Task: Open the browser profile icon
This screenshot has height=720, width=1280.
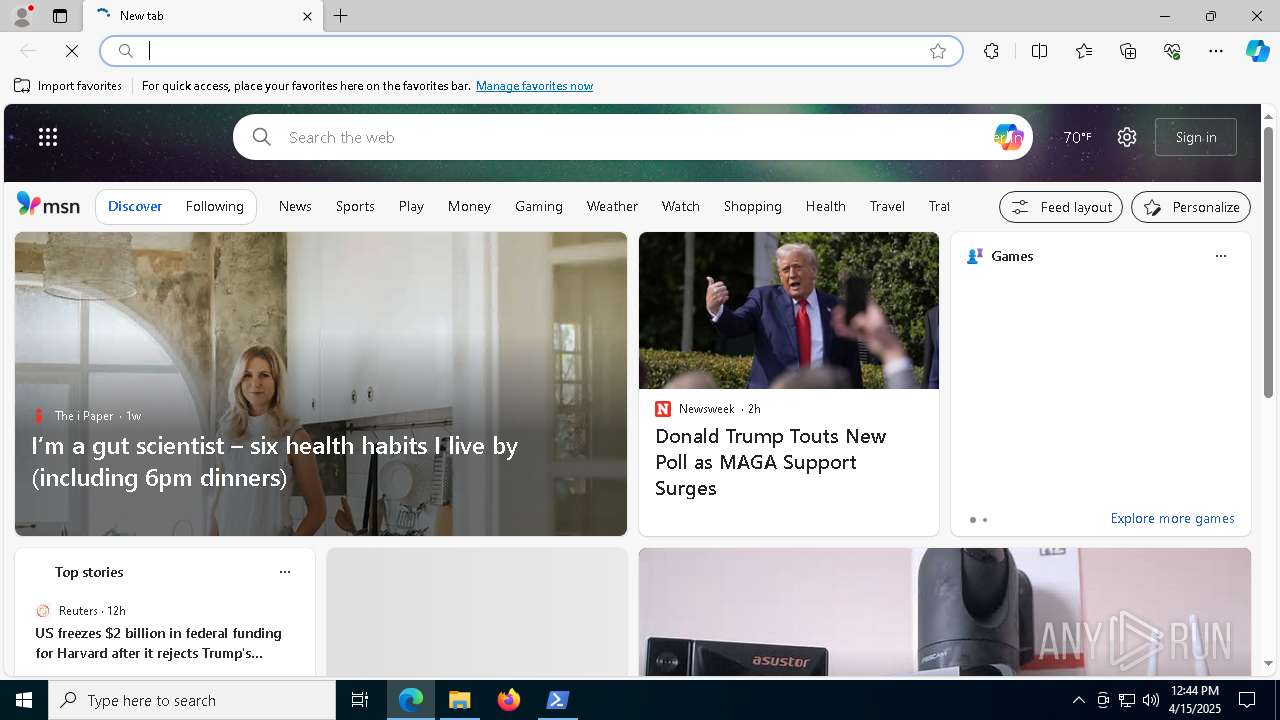Action: pyautogui.click(x=22, y=16)
